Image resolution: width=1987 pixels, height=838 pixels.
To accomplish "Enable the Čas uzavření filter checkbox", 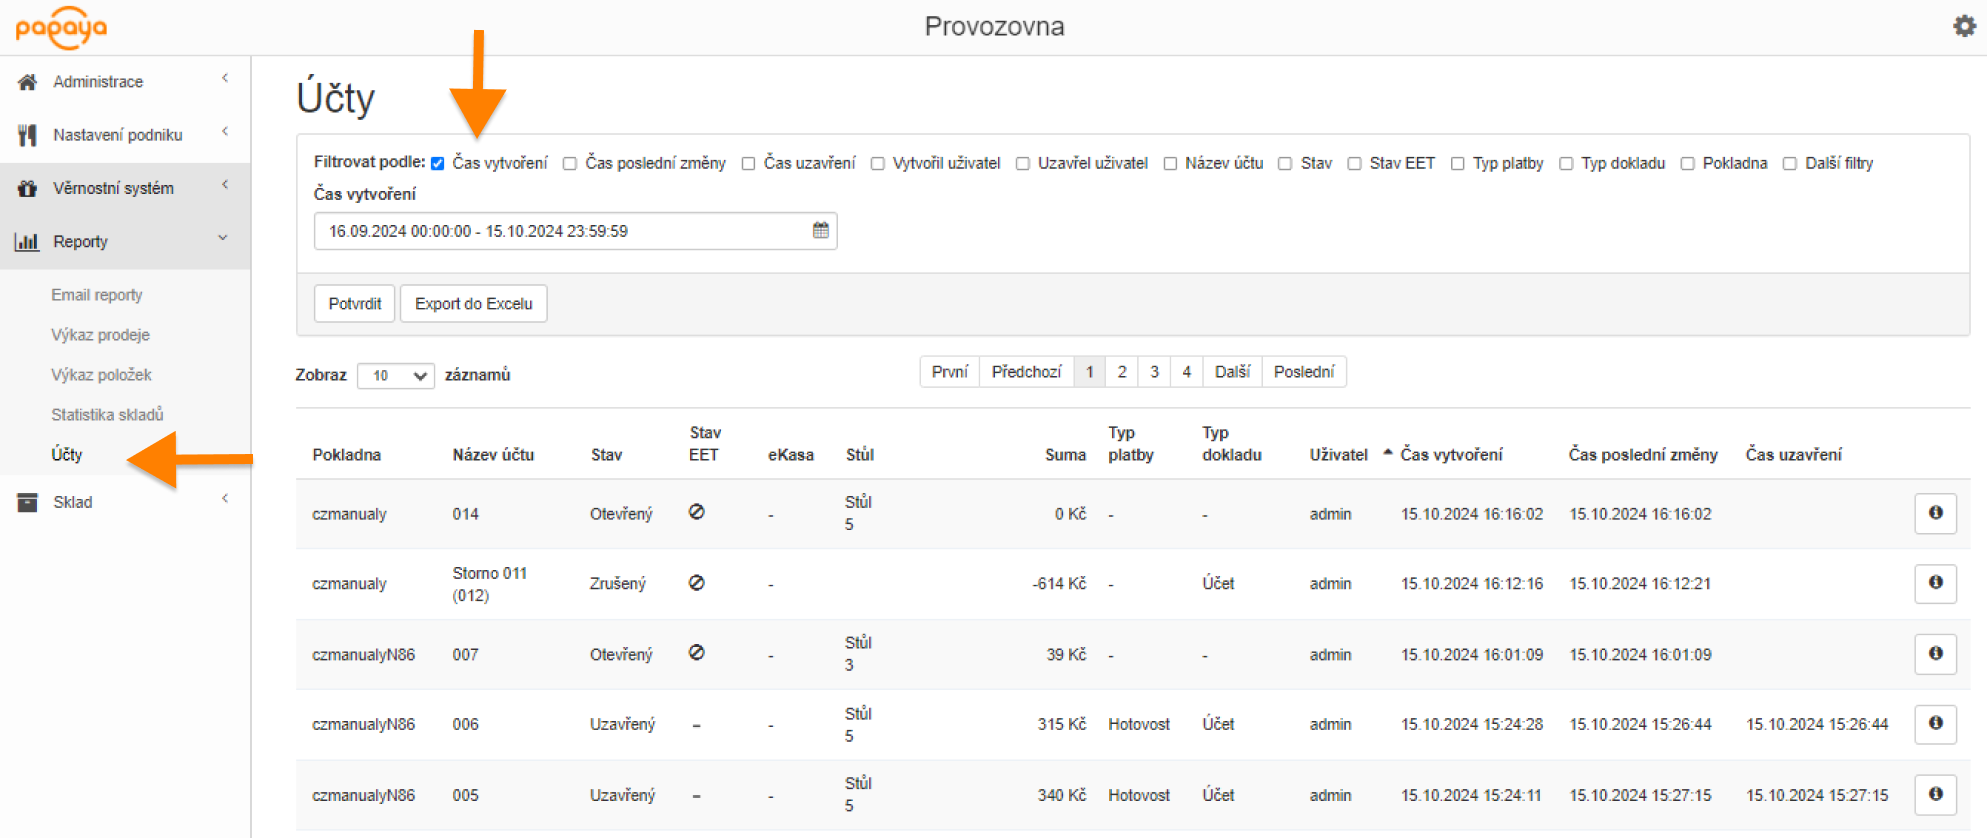I will tap(748, 164).
